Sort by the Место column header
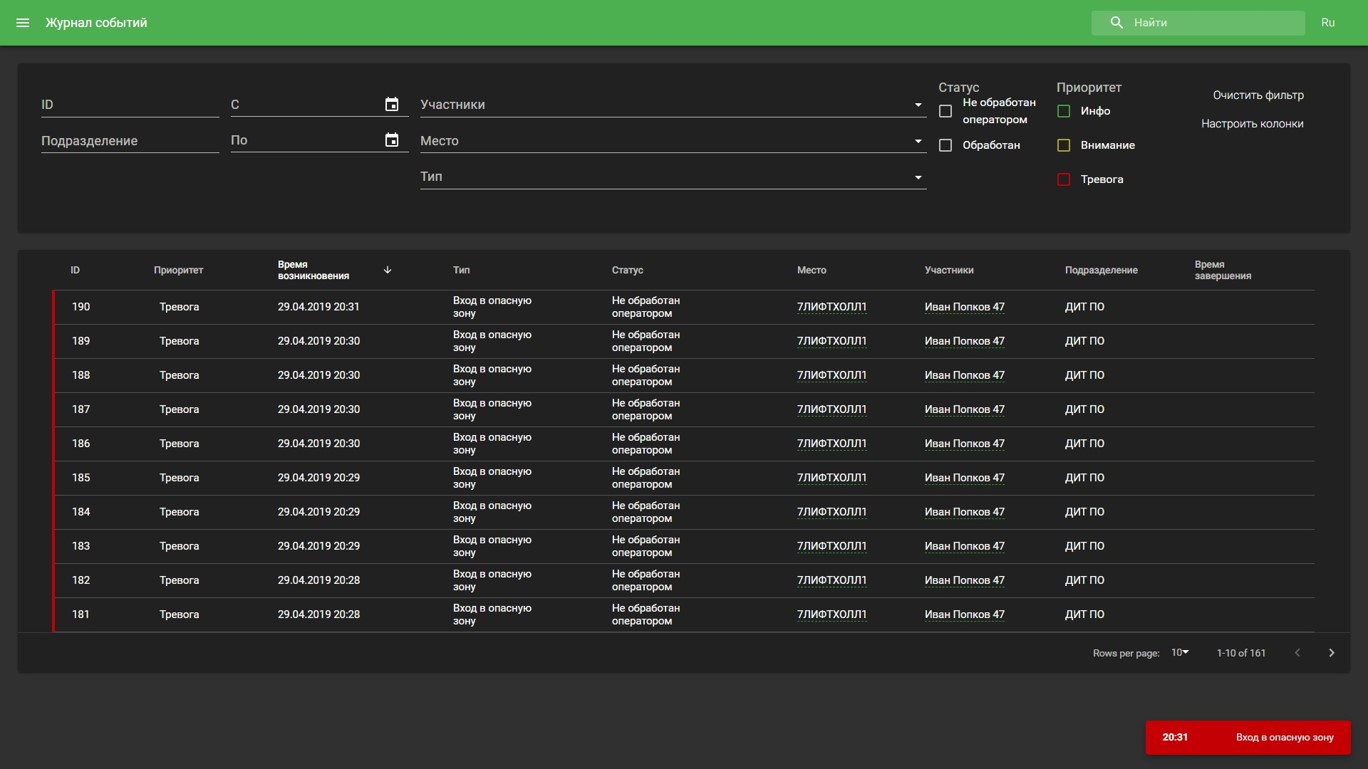1368x769 pixels. 812,270
